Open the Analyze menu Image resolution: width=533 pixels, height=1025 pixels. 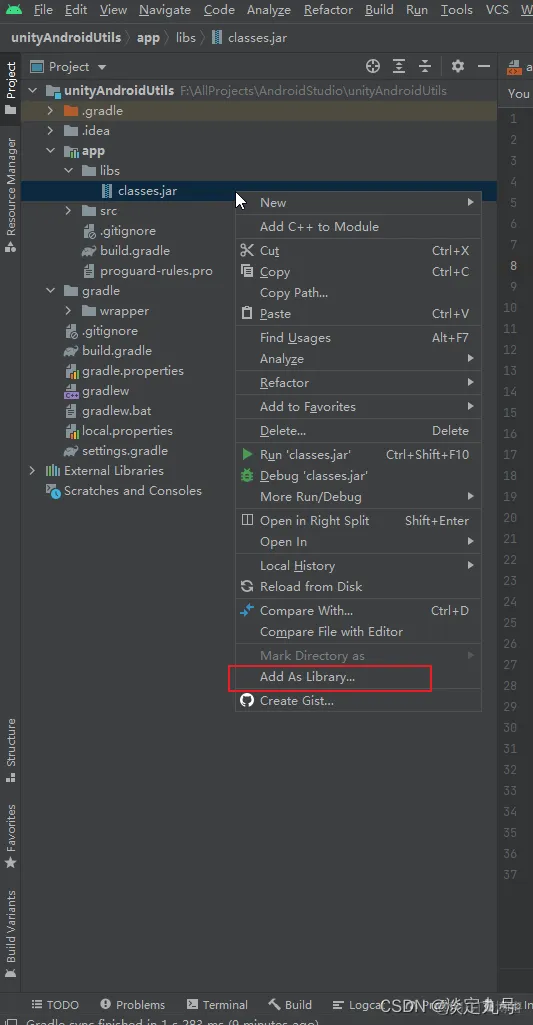coord(269,10)
